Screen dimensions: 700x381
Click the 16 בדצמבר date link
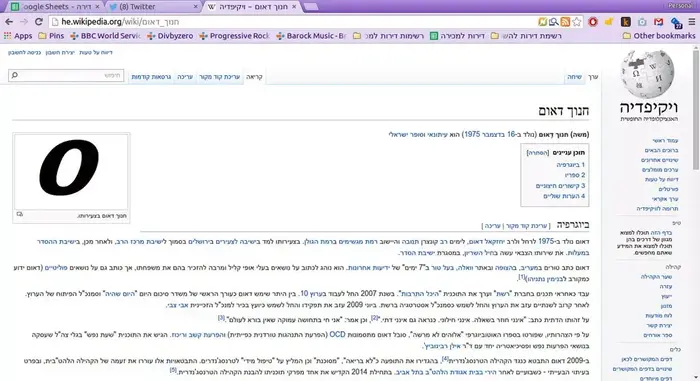point(500,134)
